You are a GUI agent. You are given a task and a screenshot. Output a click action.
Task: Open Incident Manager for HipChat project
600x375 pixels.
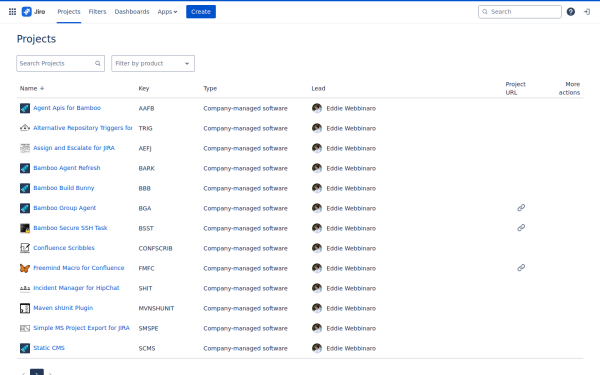[x=77, y=288]
